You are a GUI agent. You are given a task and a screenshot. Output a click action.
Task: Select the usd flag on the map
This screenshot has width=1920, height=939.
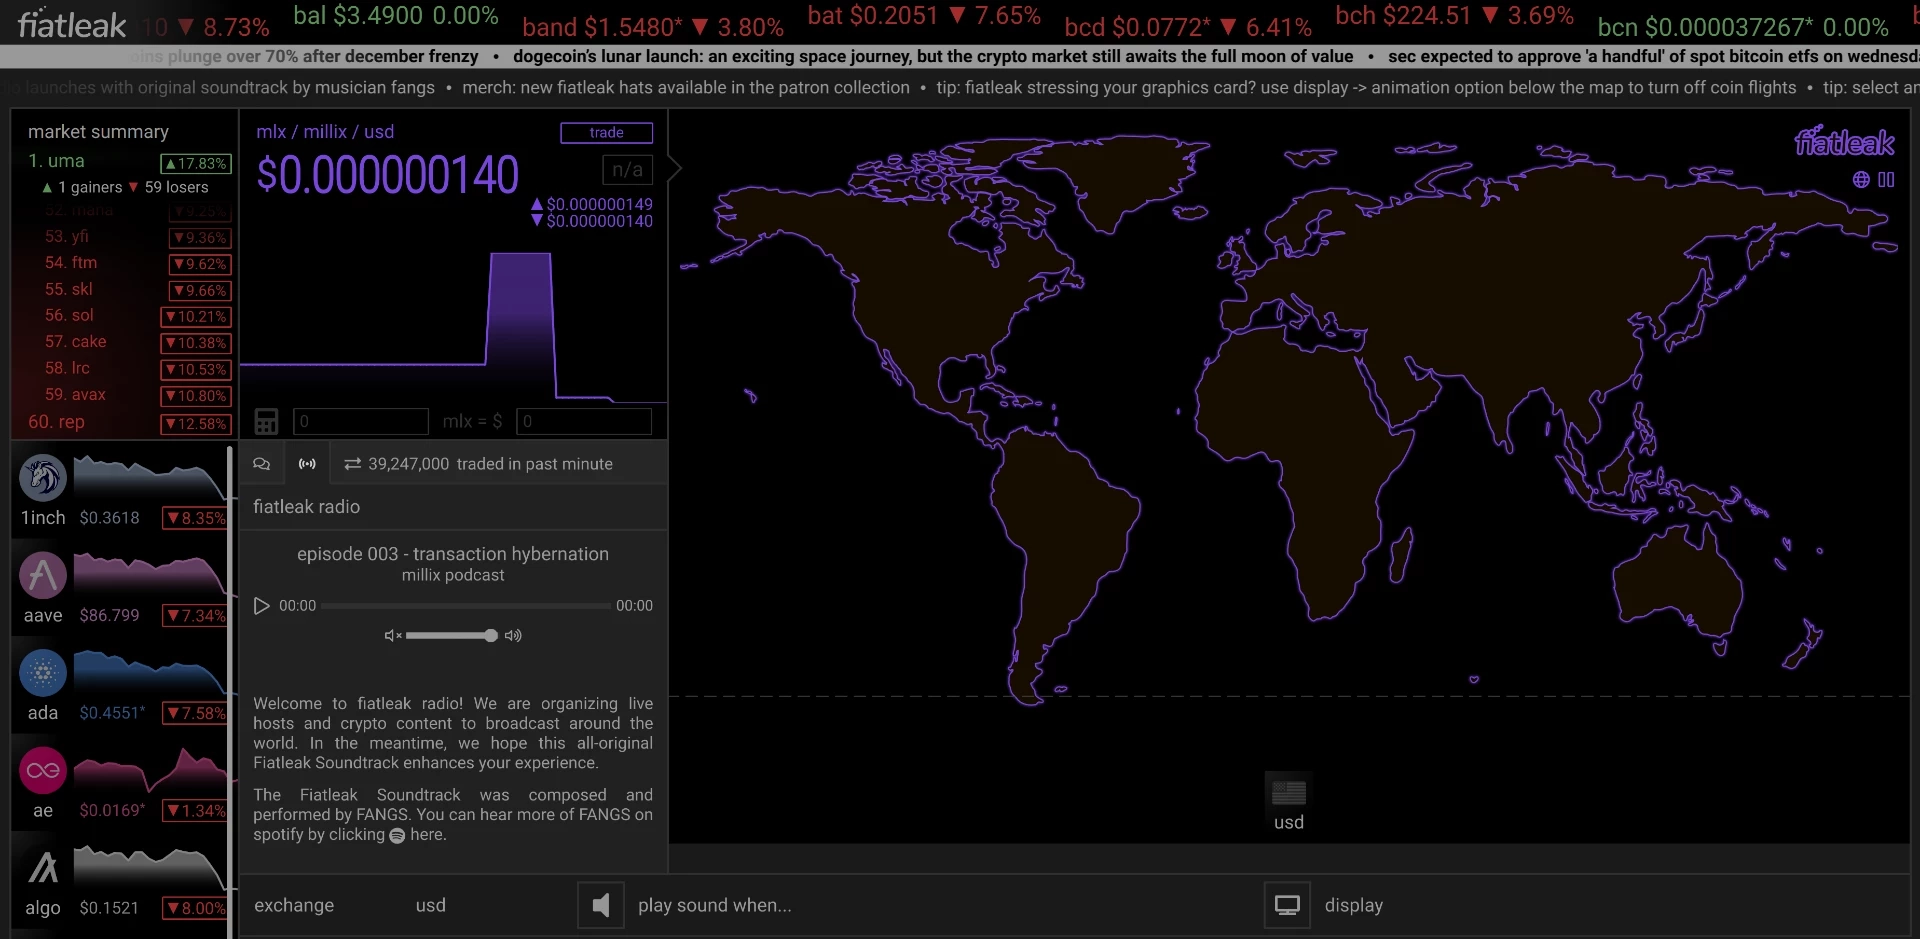(x=1288, y=794)
